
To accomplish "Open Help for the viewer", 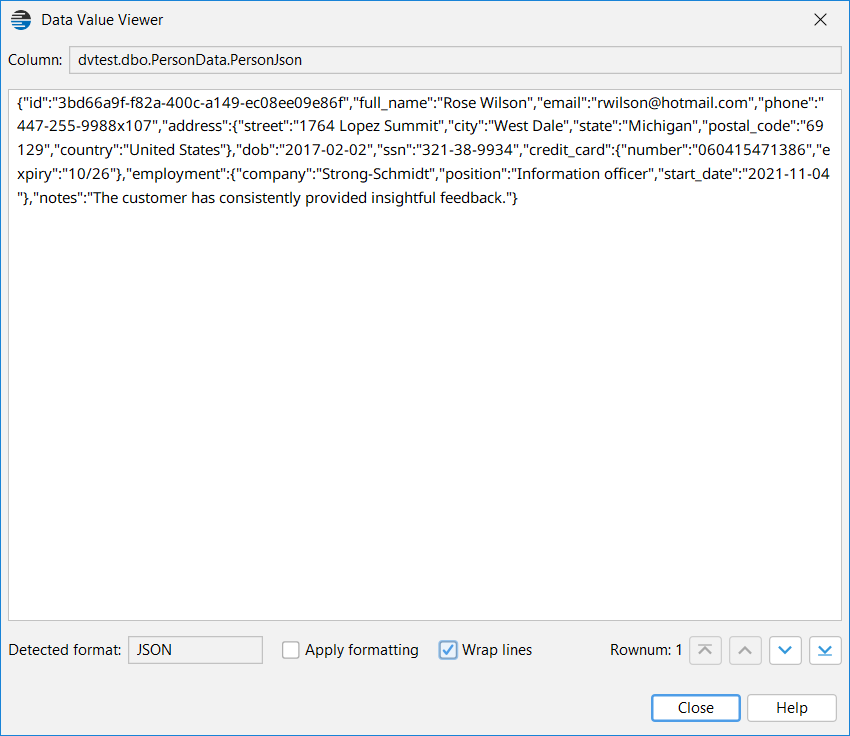I will tap(791, 708).
